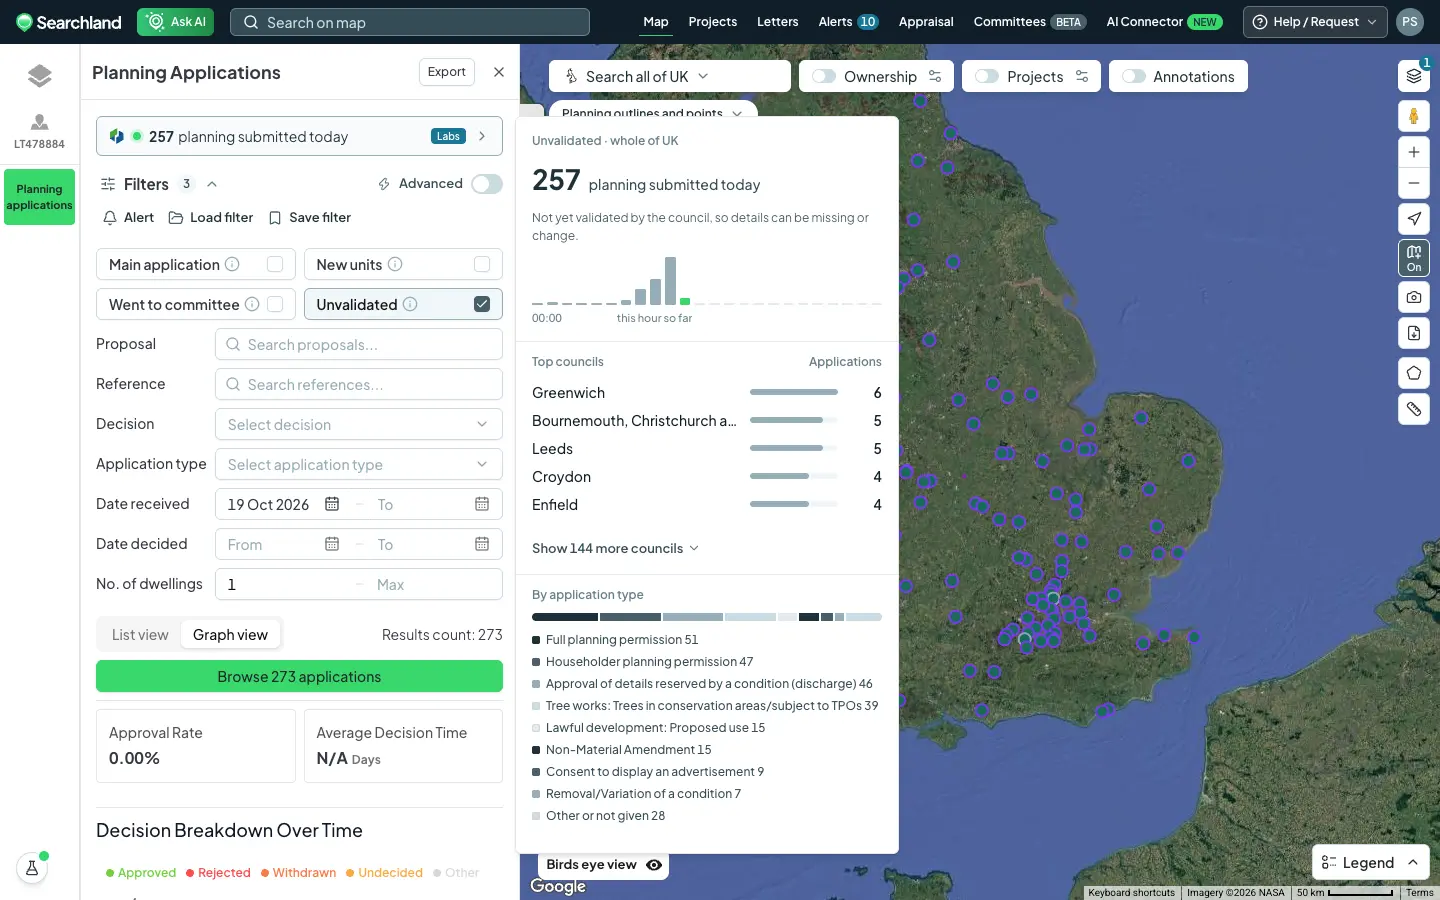Enable the Advanced filters switch
This screenshot has height=900, width=1440.
coord(487,184)
